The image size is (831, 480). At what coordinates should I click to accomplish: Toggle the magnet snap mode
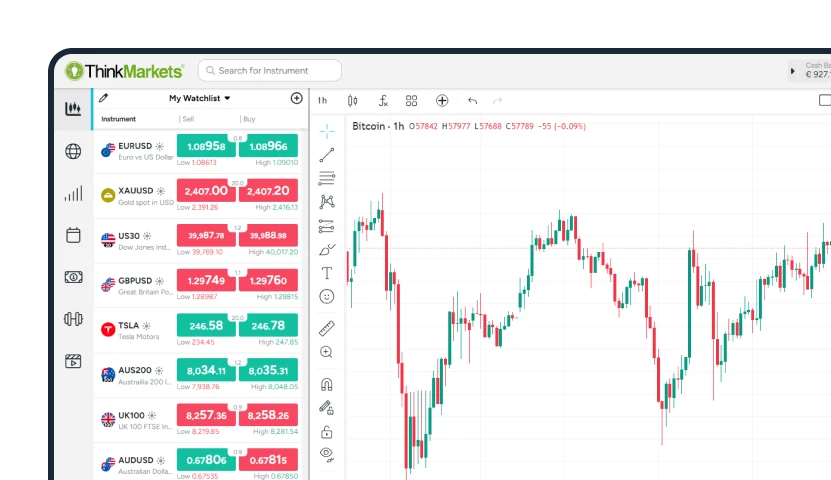click(x=326, y=384)
